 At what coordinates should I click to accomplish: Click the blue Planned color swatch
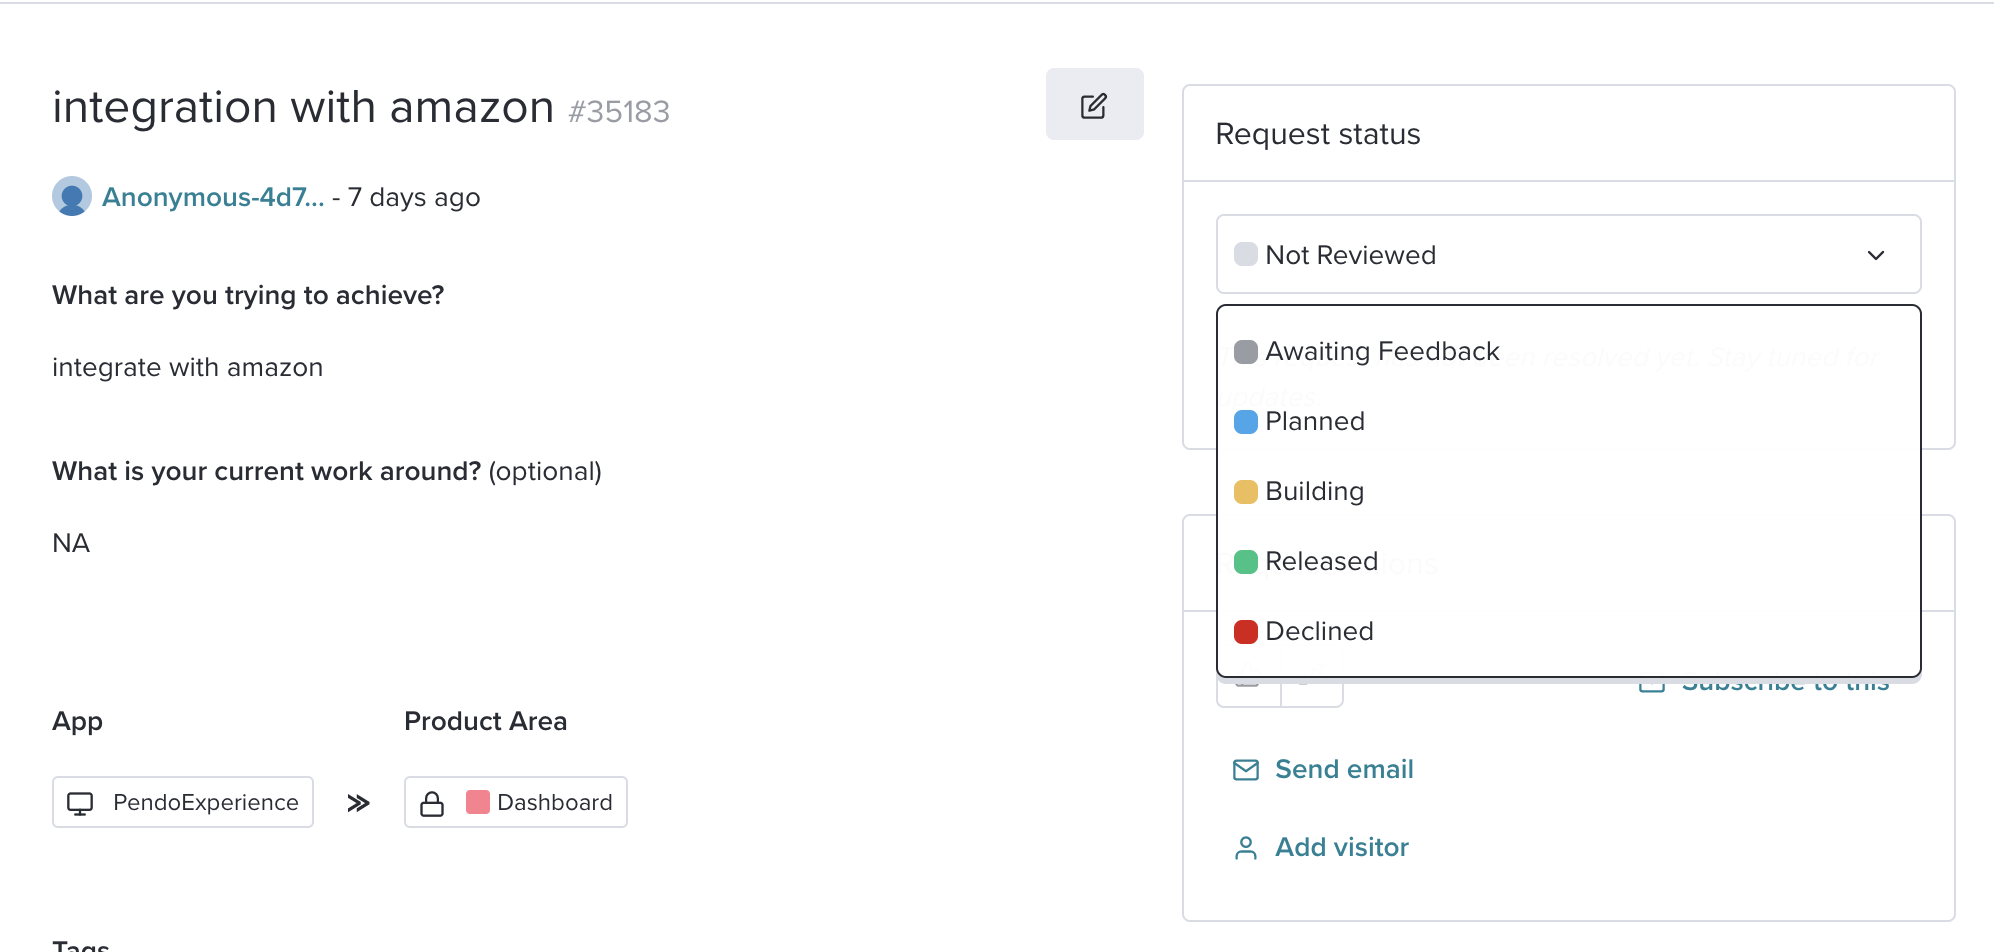(x=1246, y=422)
